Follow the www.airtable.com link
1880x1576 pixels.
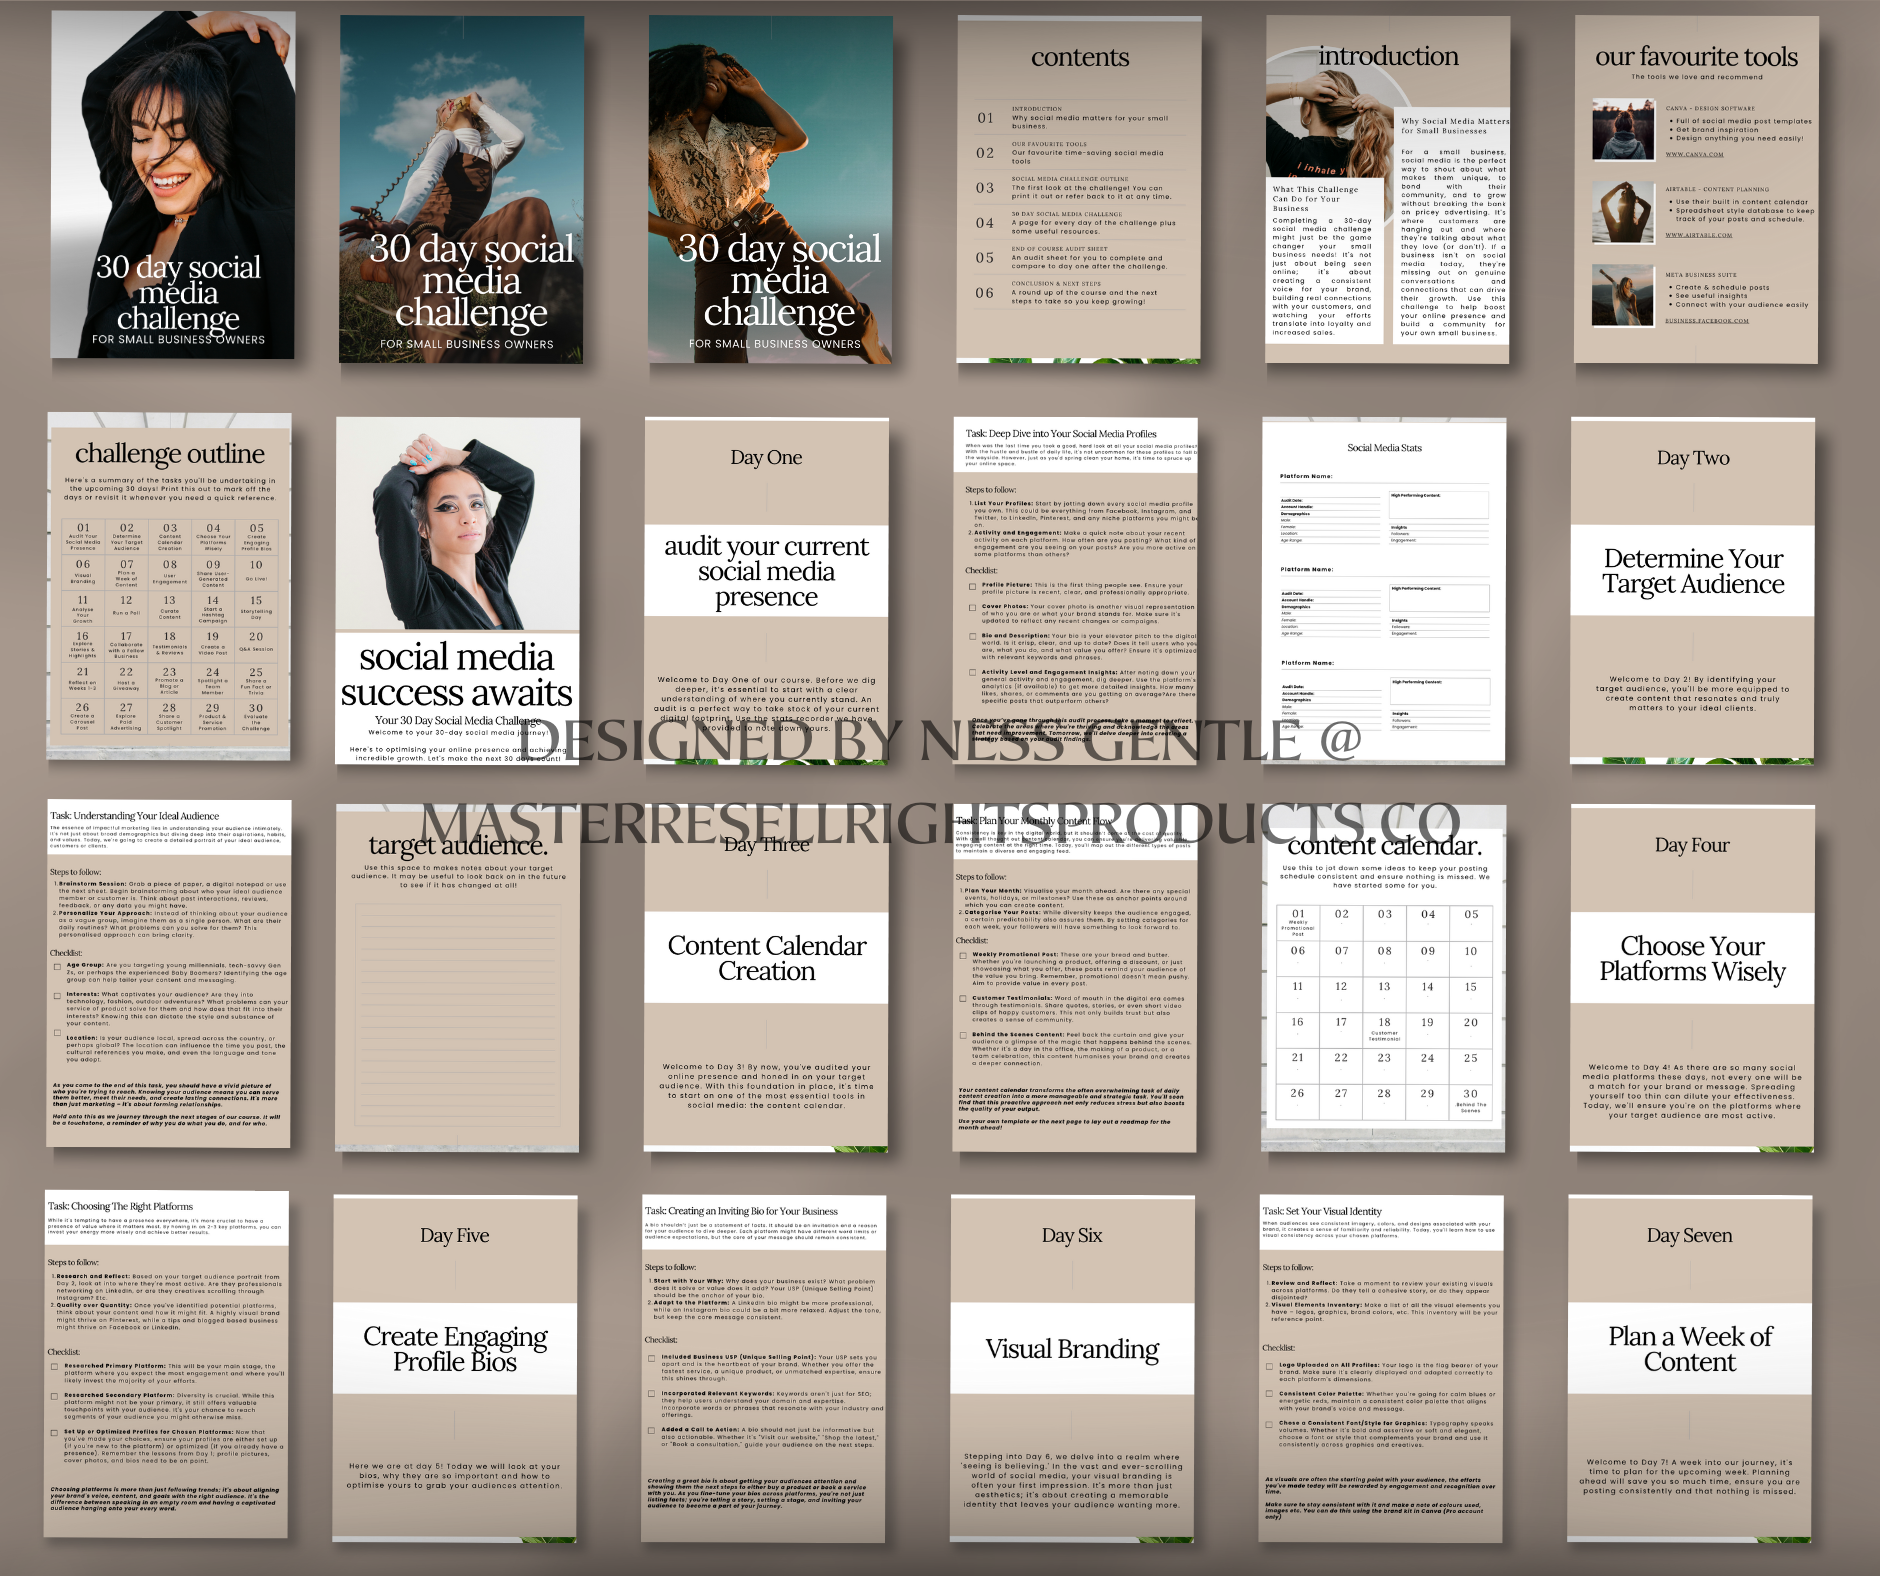point(1698,236)
